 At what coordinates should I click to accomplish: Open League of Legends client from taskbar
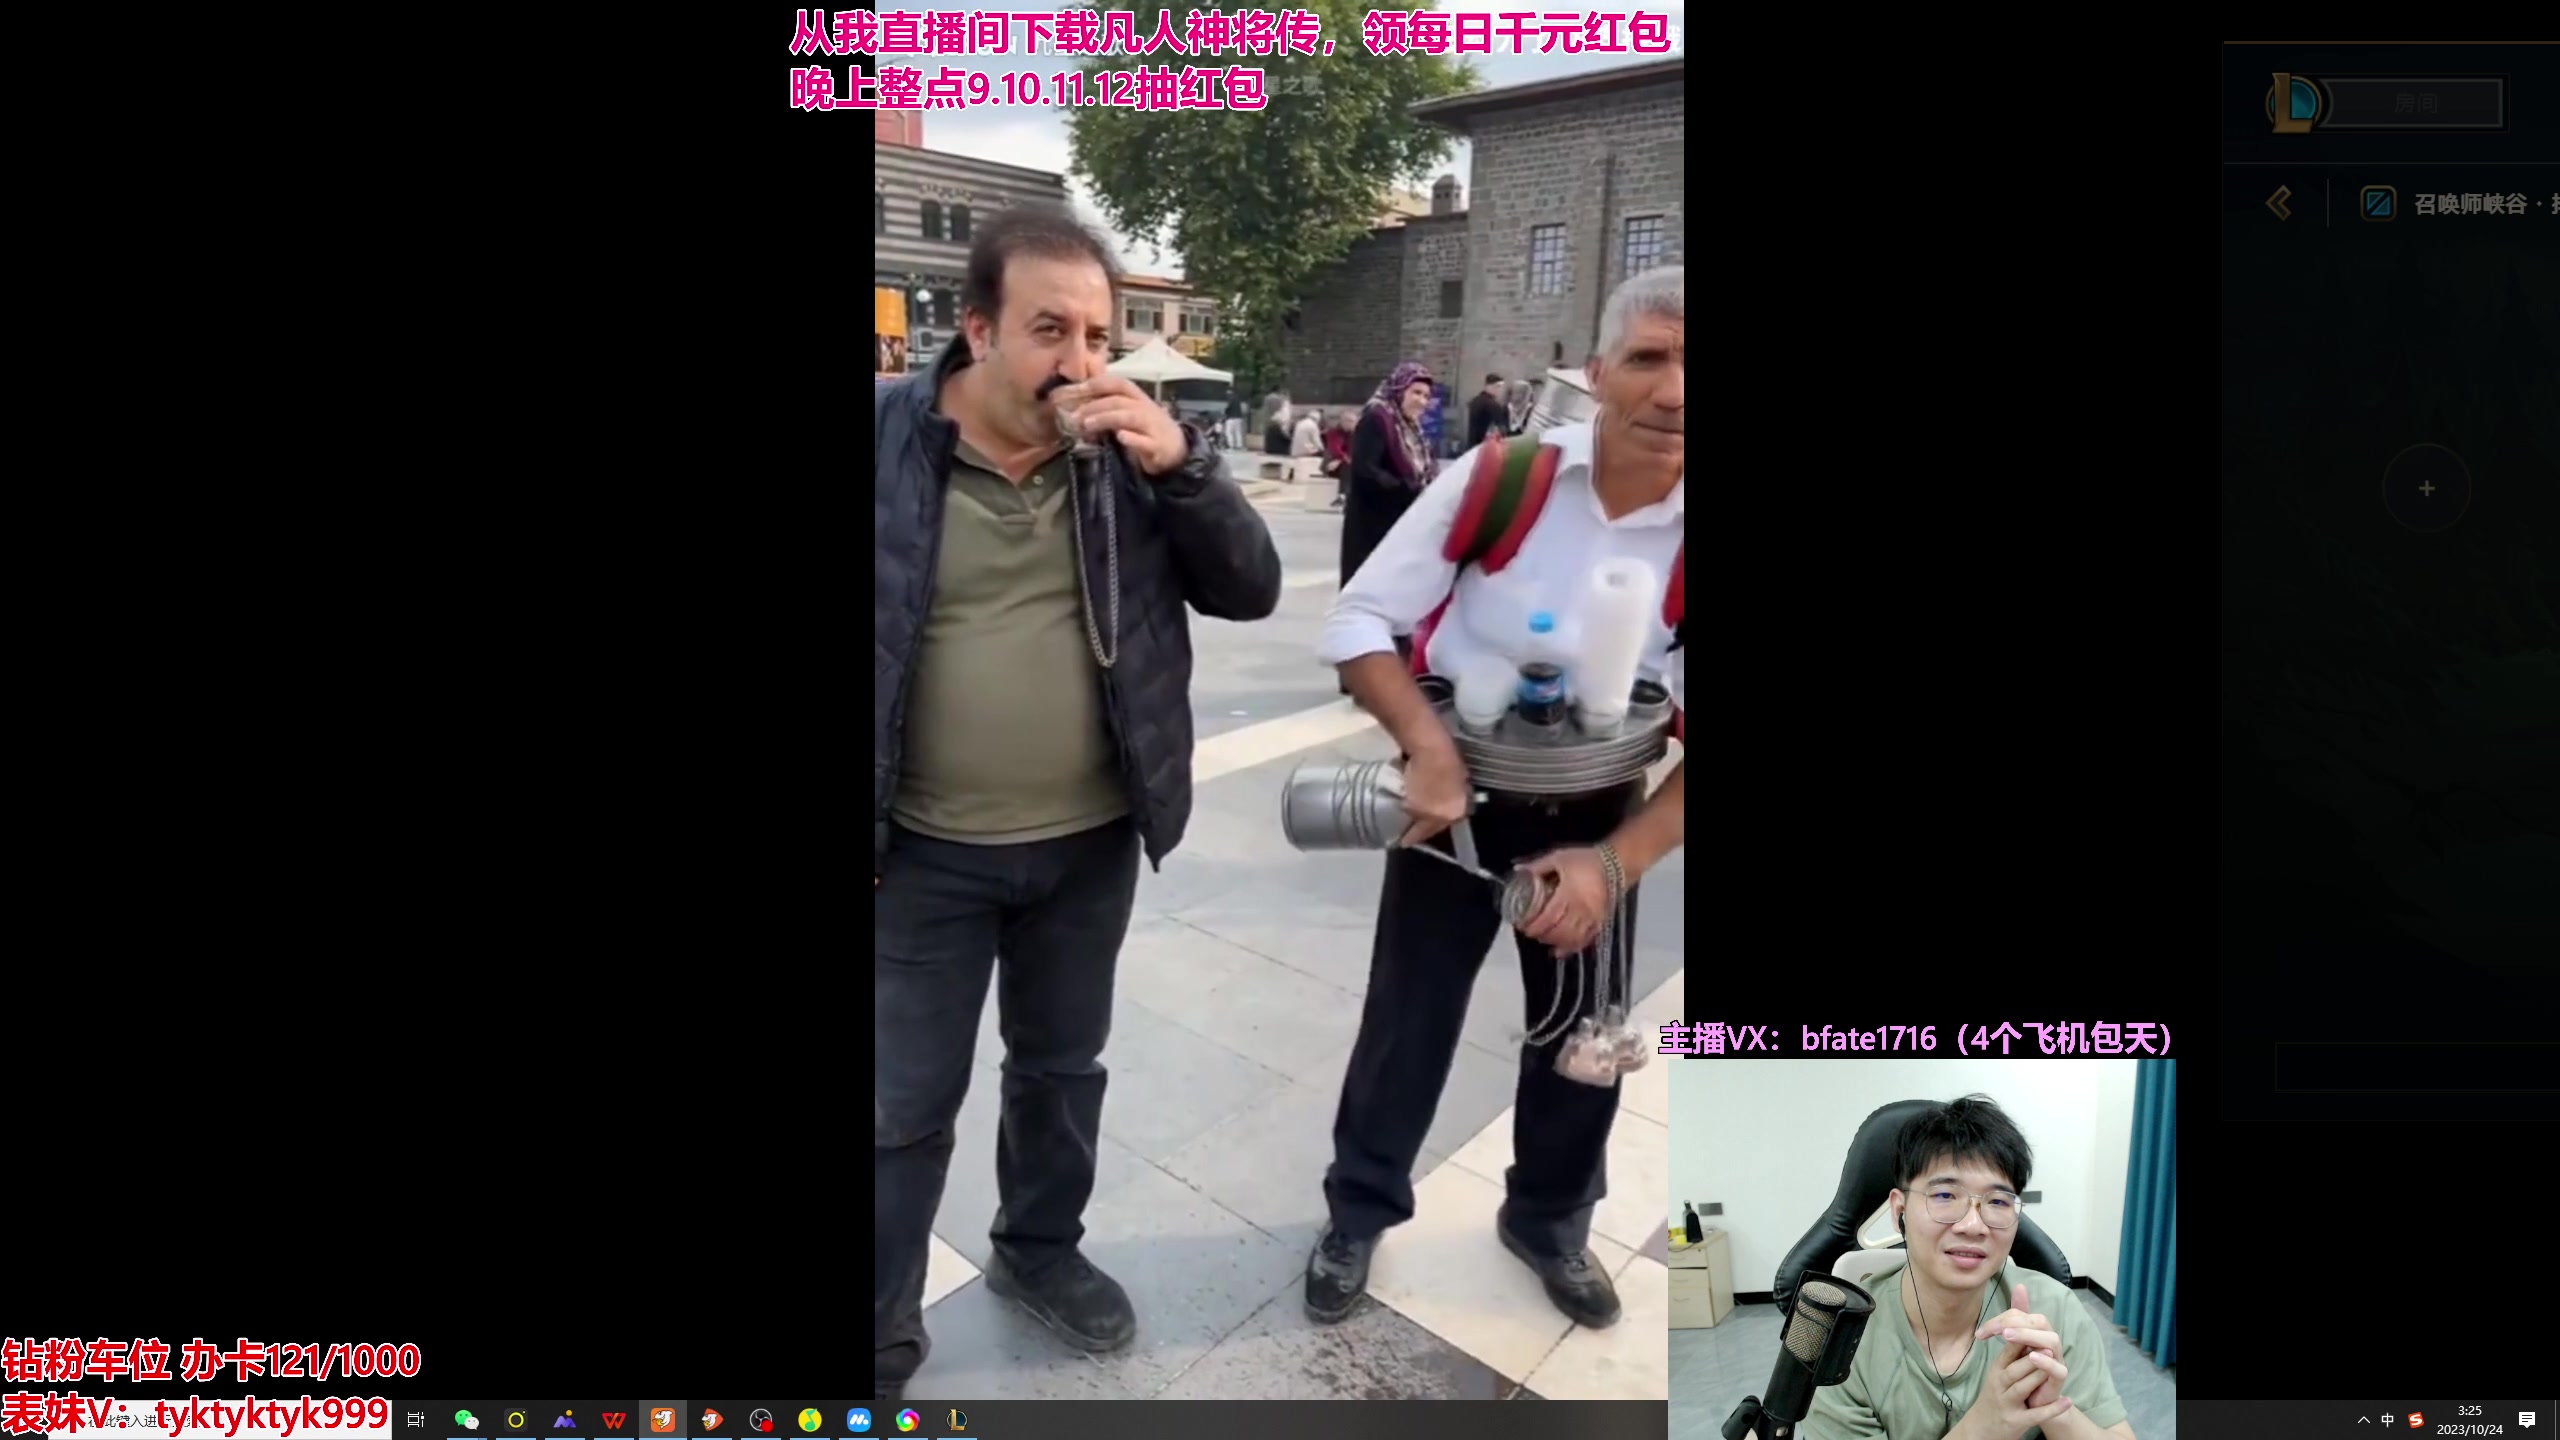(x=957, y=1419)
